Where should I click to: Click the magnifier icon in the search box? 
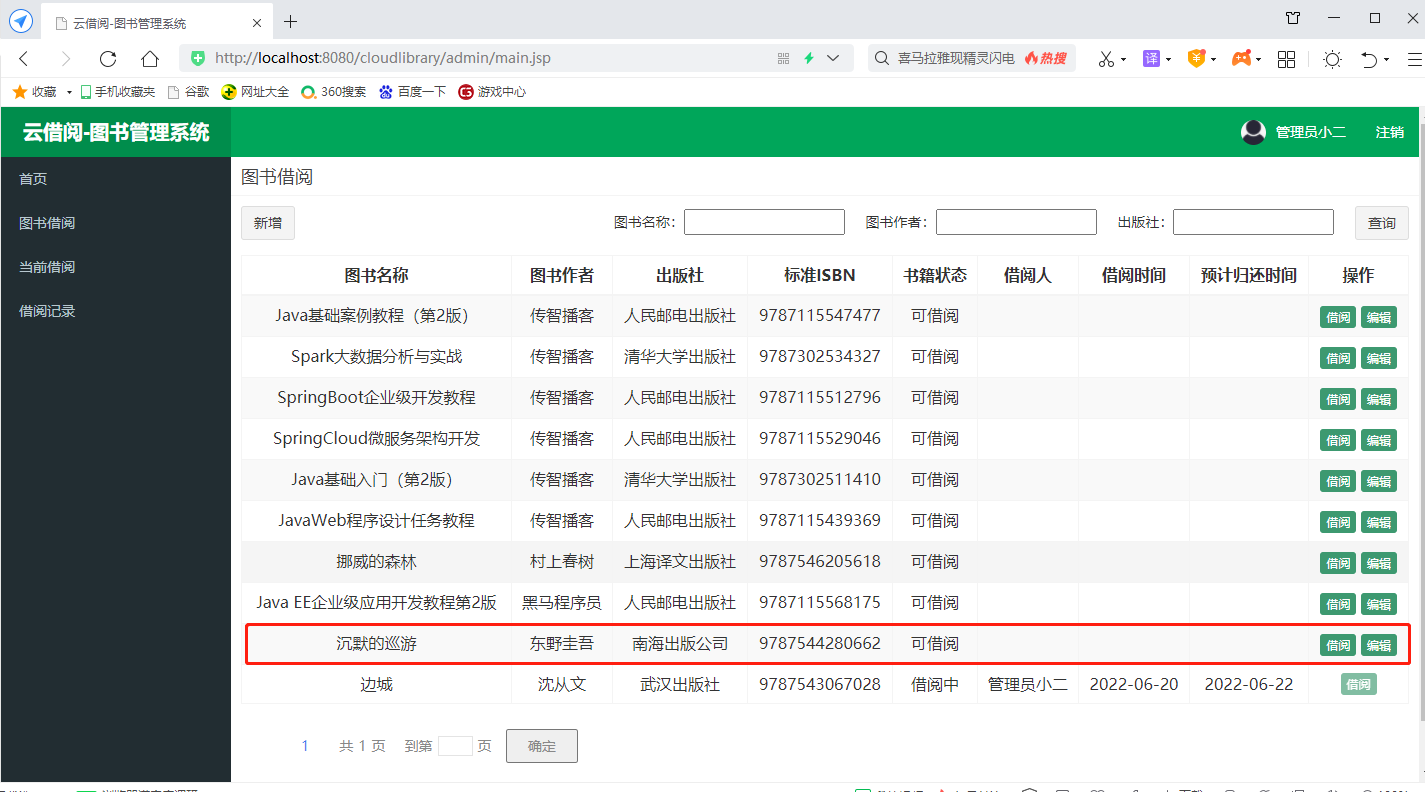click(882, 59)
